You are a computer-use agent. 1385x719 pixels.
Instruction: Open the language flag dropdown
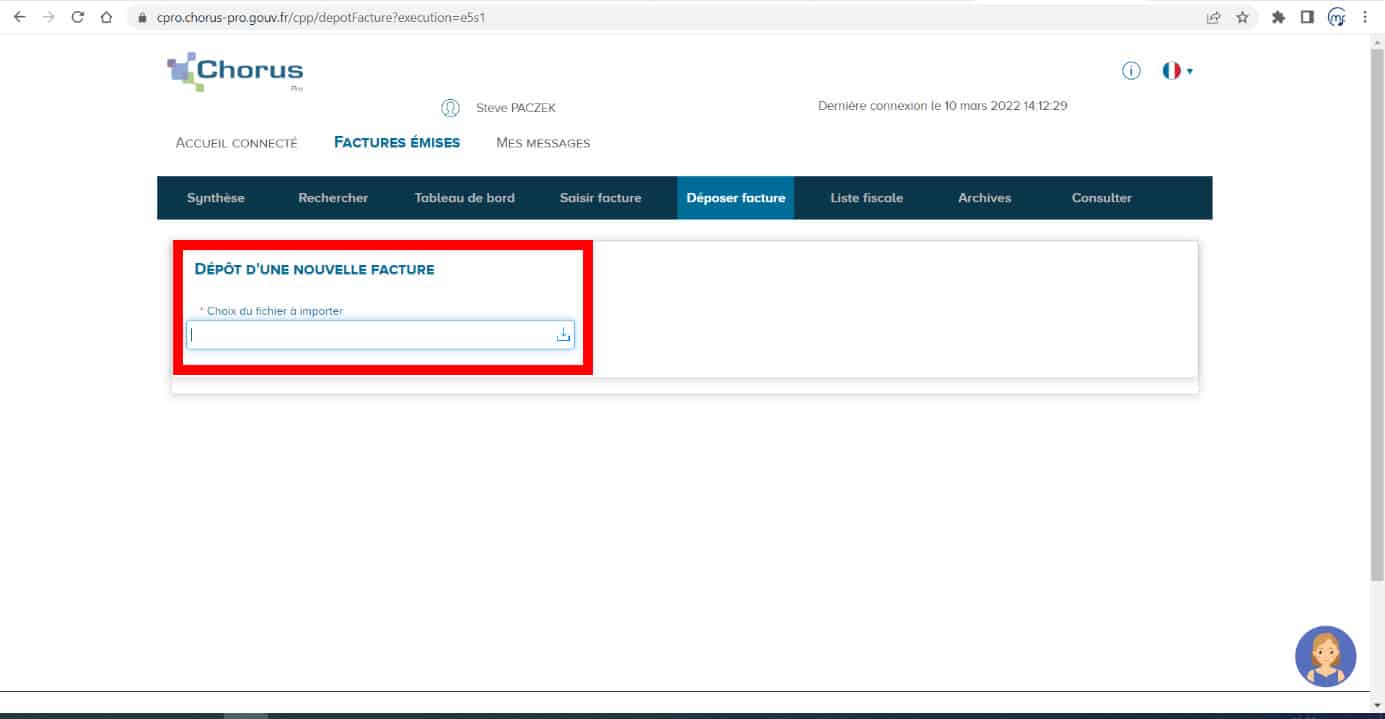tap(1177, 71)
